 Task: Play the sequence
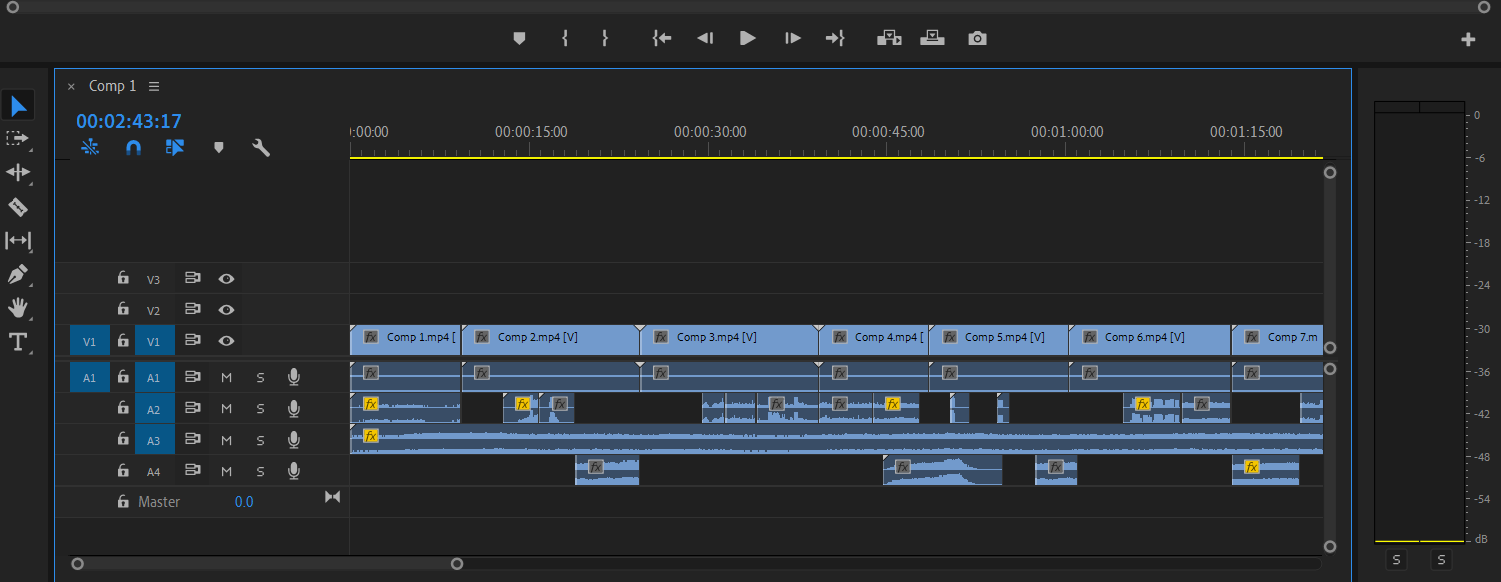tap(747, 38)
